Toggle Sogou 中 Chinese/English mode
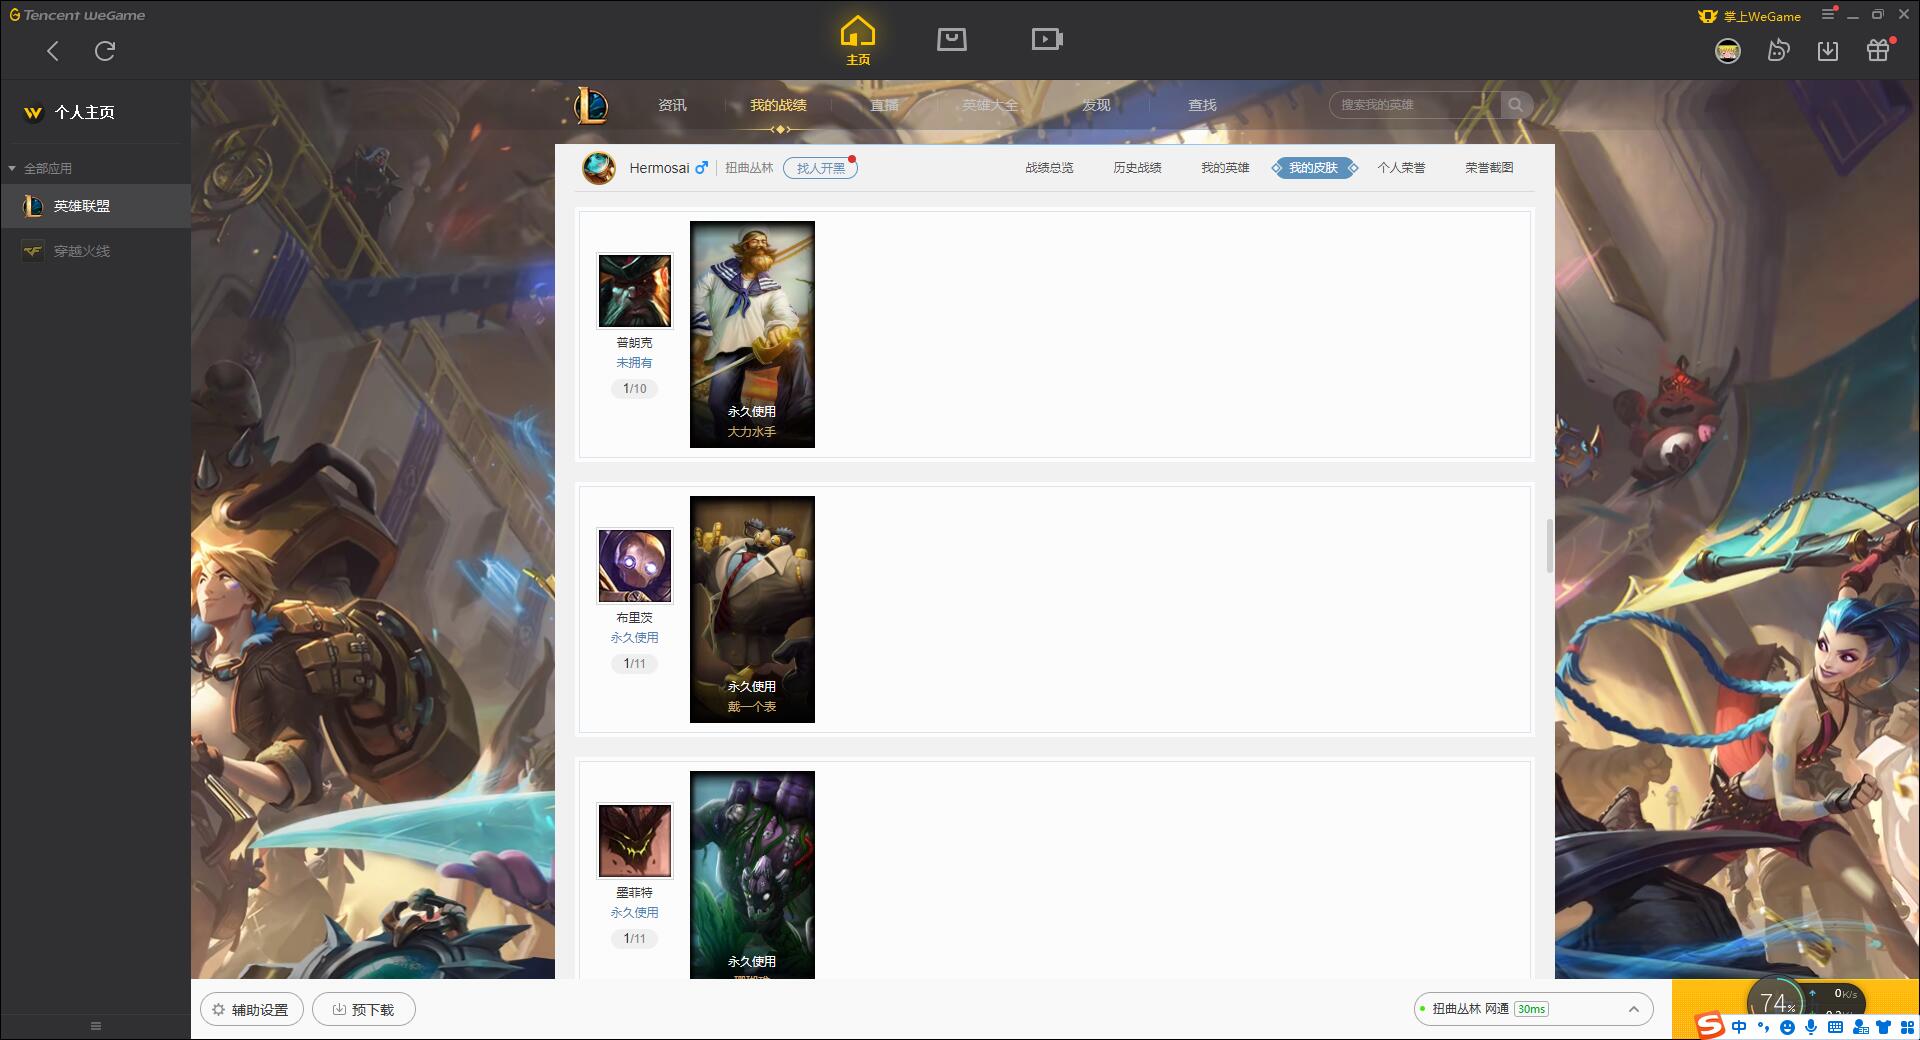1920x1040 pixels. coord(1740,1027)
